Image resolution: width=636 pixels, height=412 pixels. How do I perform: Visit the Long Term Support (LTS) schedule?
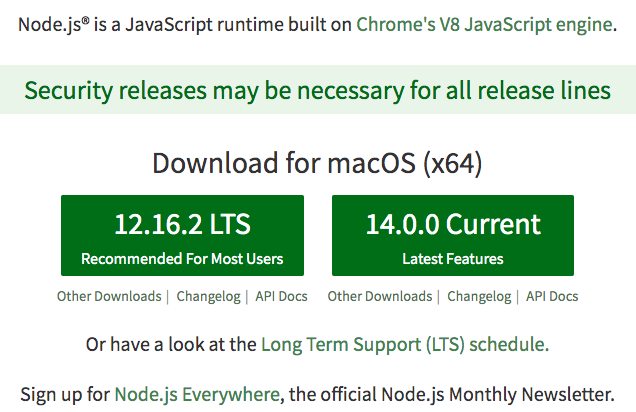pos(404,345)
